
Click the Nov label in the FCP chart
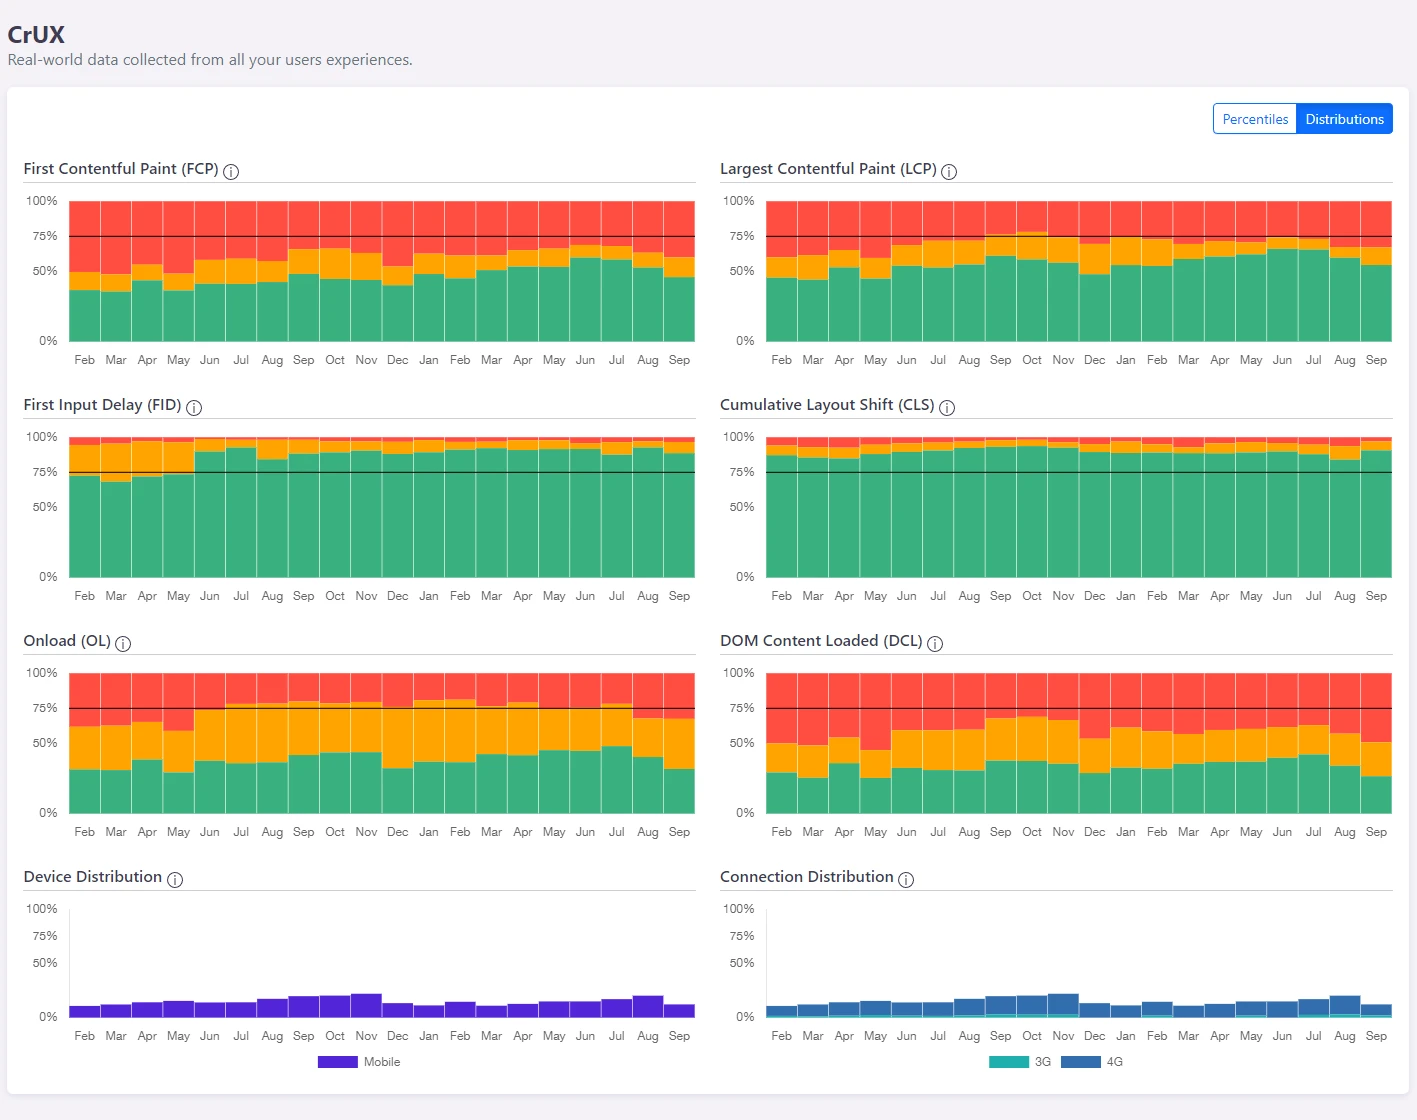[366, 360]
